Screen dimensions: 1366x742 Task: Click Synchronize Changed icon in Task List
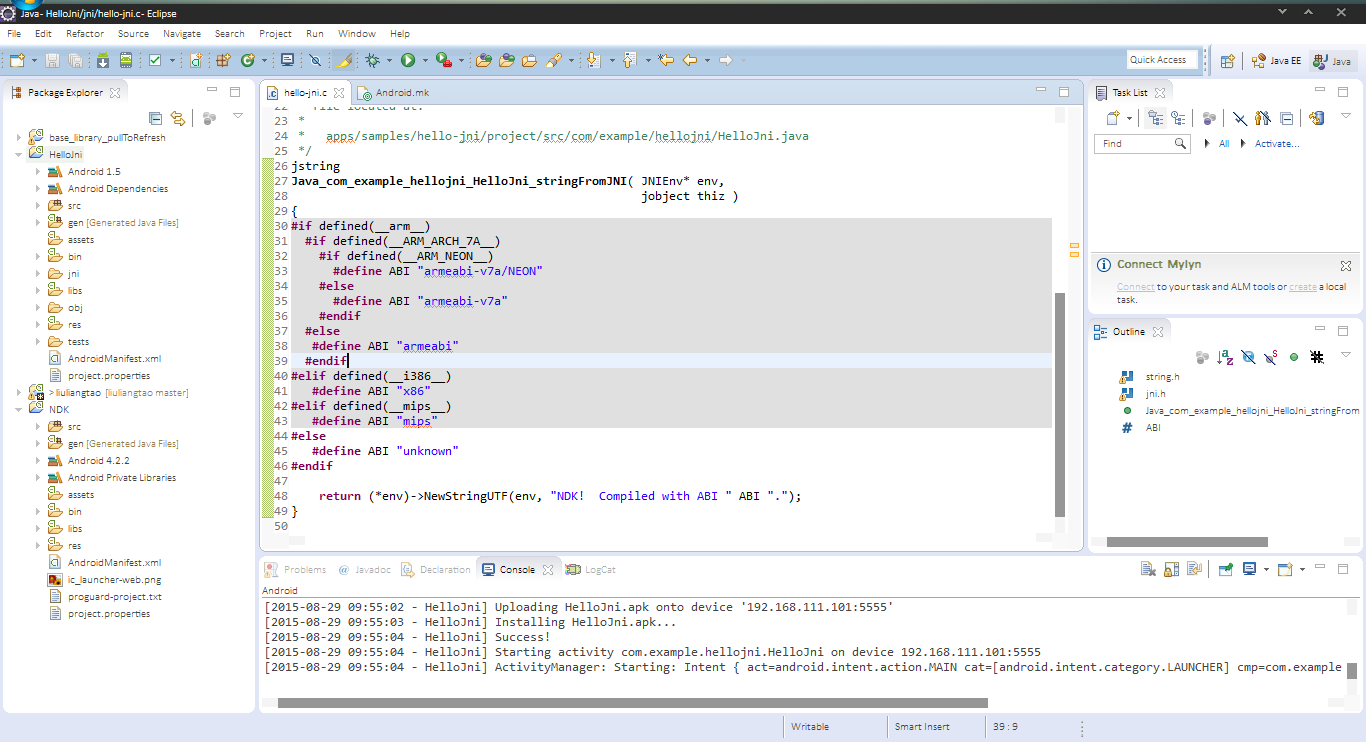[x=1317, y=118]
